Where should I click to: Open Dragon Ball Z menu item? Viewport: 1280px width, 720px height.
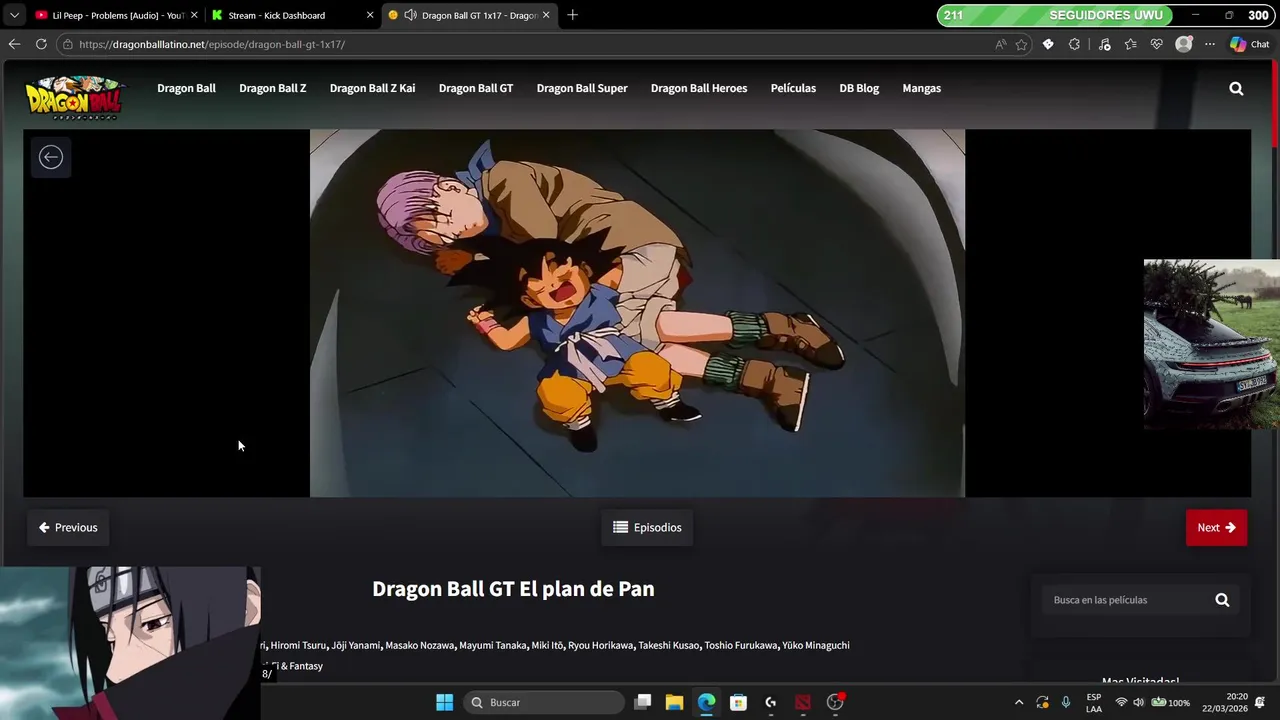tap(272, 88)
